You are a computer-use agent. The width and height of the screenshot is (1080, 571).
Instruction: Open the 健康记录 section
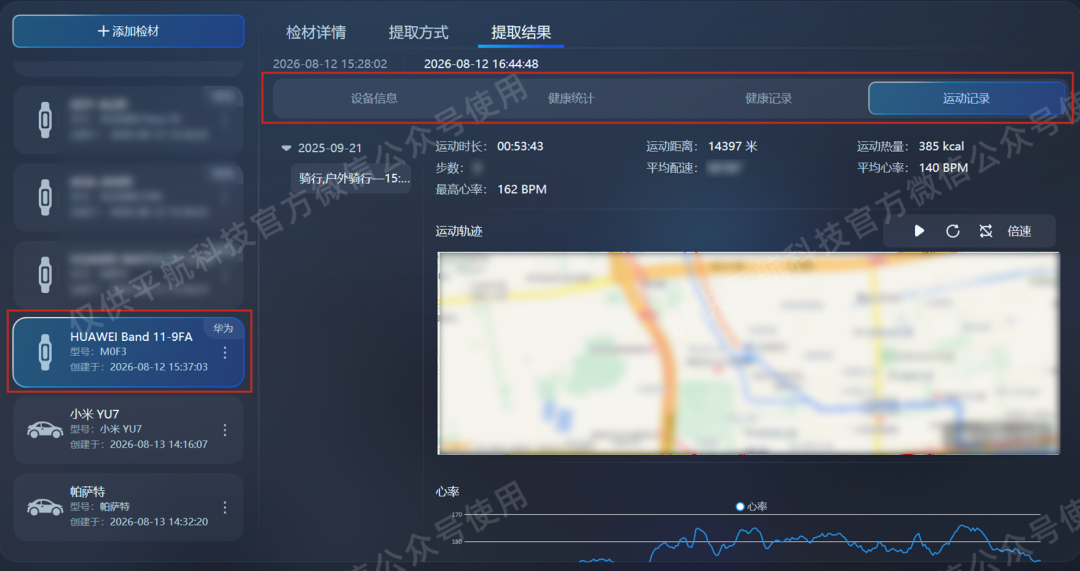coord(769,98)
